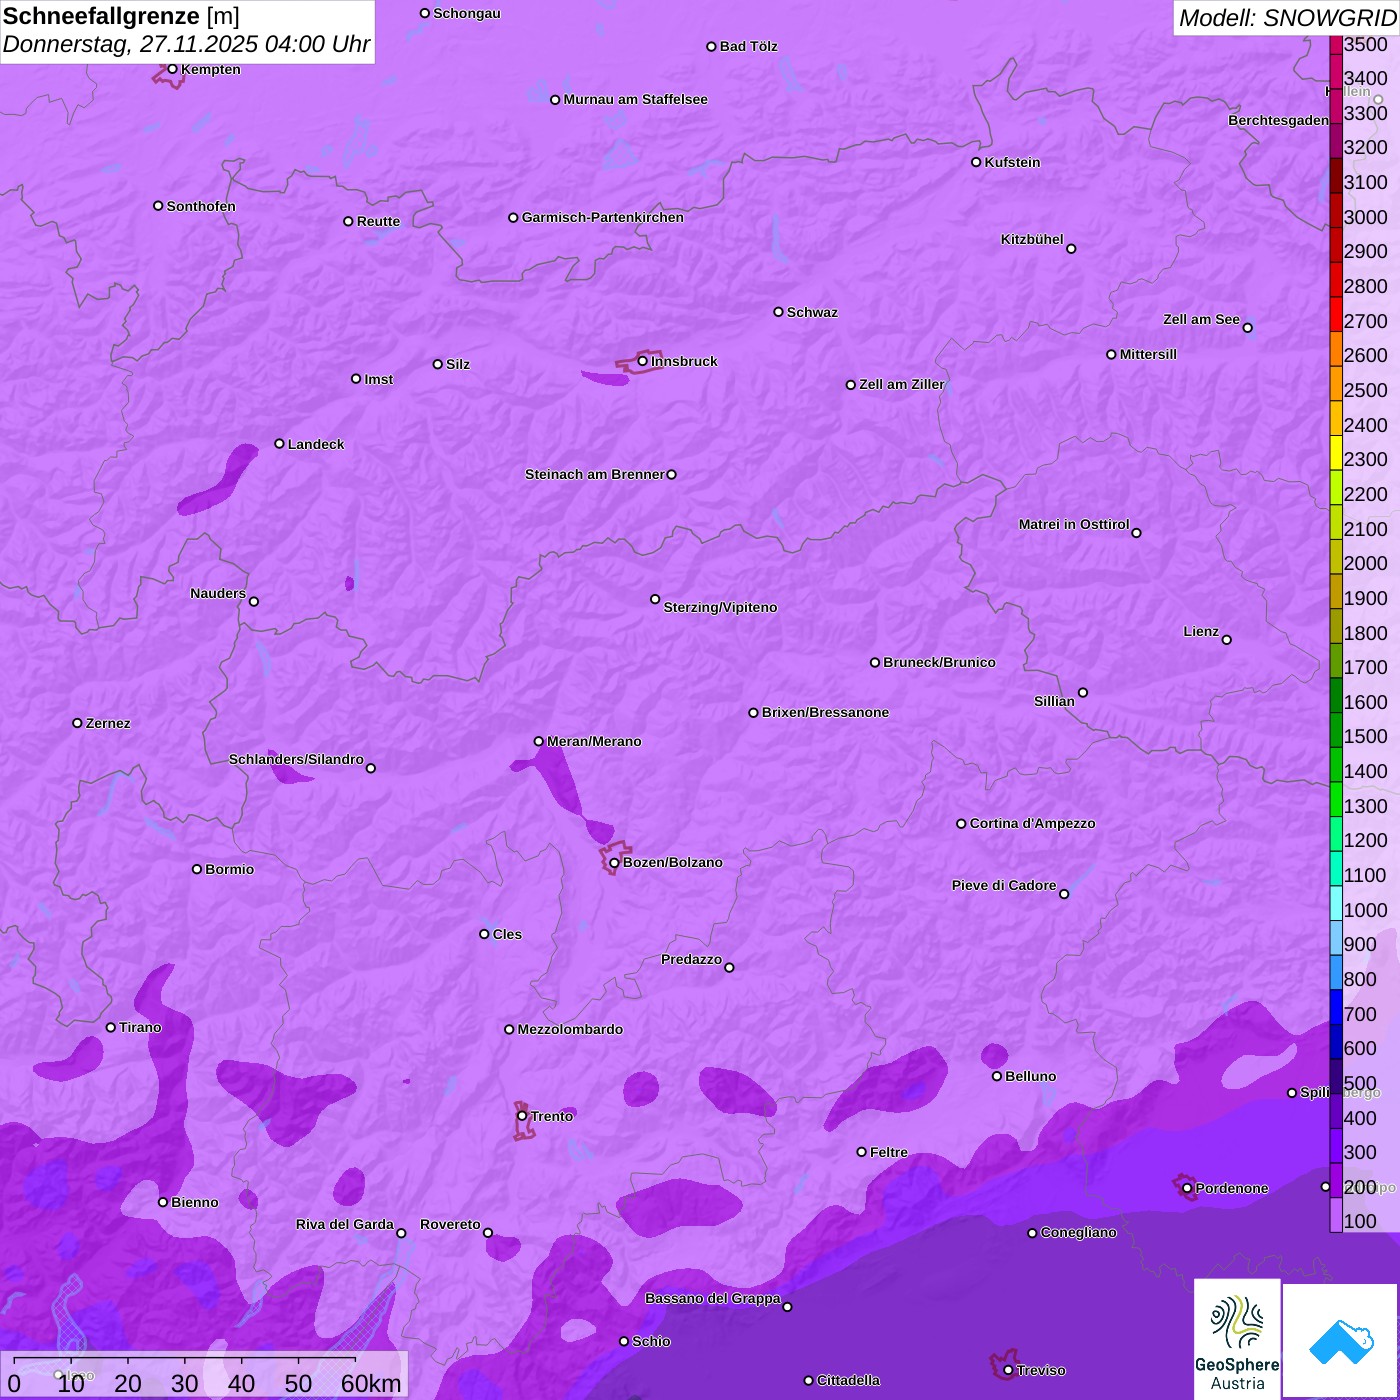Click the Meran/Merano marker dot
The image size is (1400, 1400).
click(539, 741)
